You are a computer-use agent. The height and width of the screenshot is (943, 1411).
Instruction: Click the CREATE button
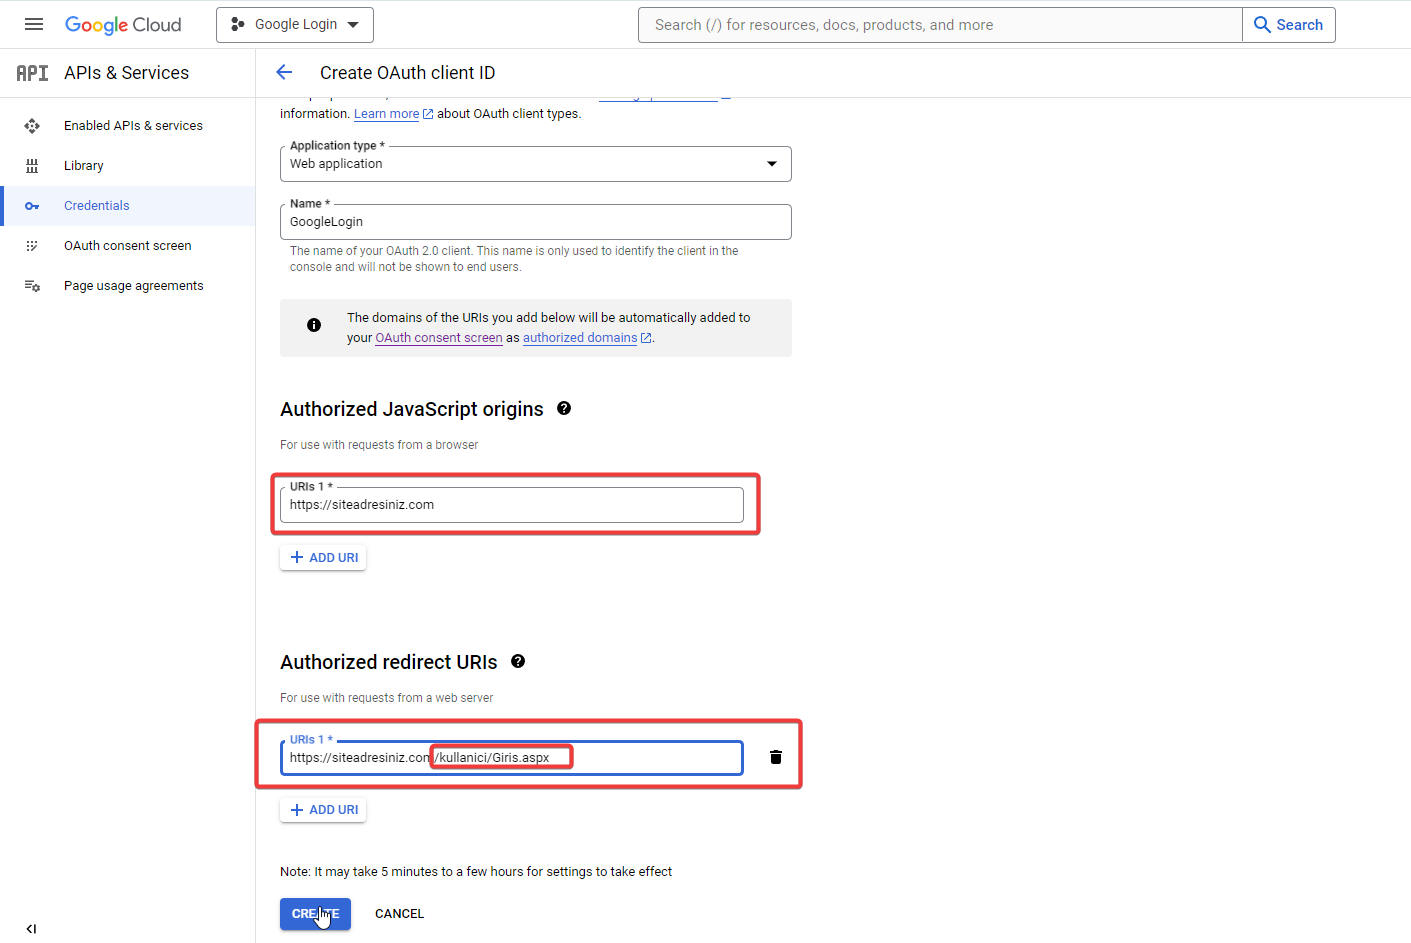315,914
